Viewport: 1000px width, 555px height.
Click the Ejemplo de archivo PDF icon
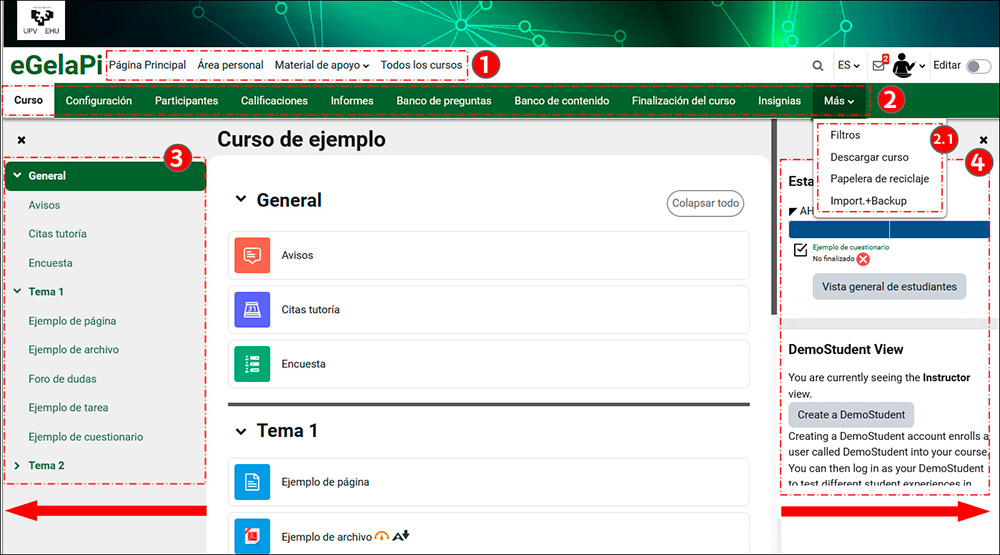pos(251,535)
